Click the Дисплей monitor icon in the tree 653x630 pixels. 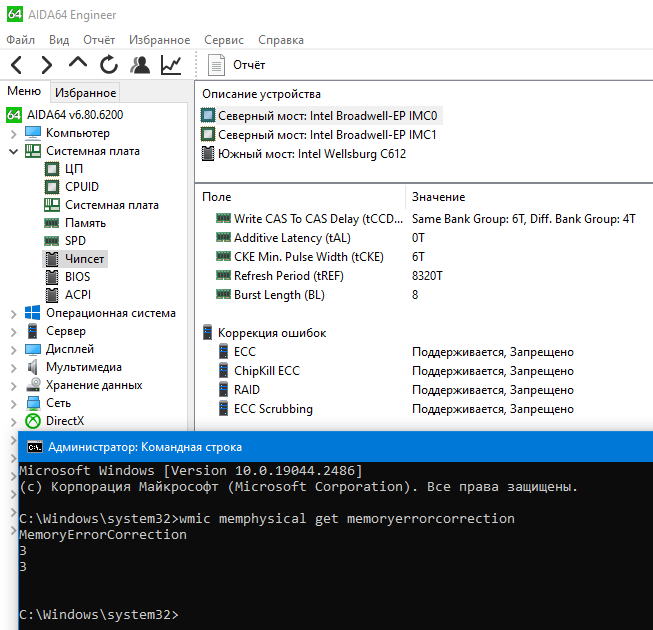[33, 349]
